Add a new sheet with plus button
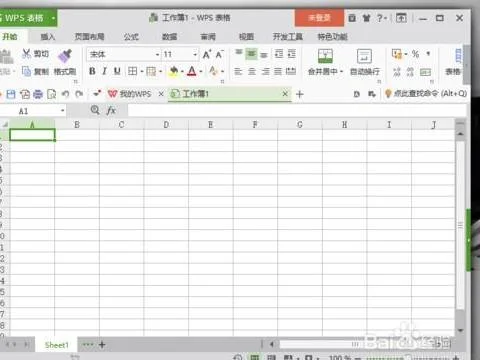Screen dimensions: 480x360 point(102,345)
